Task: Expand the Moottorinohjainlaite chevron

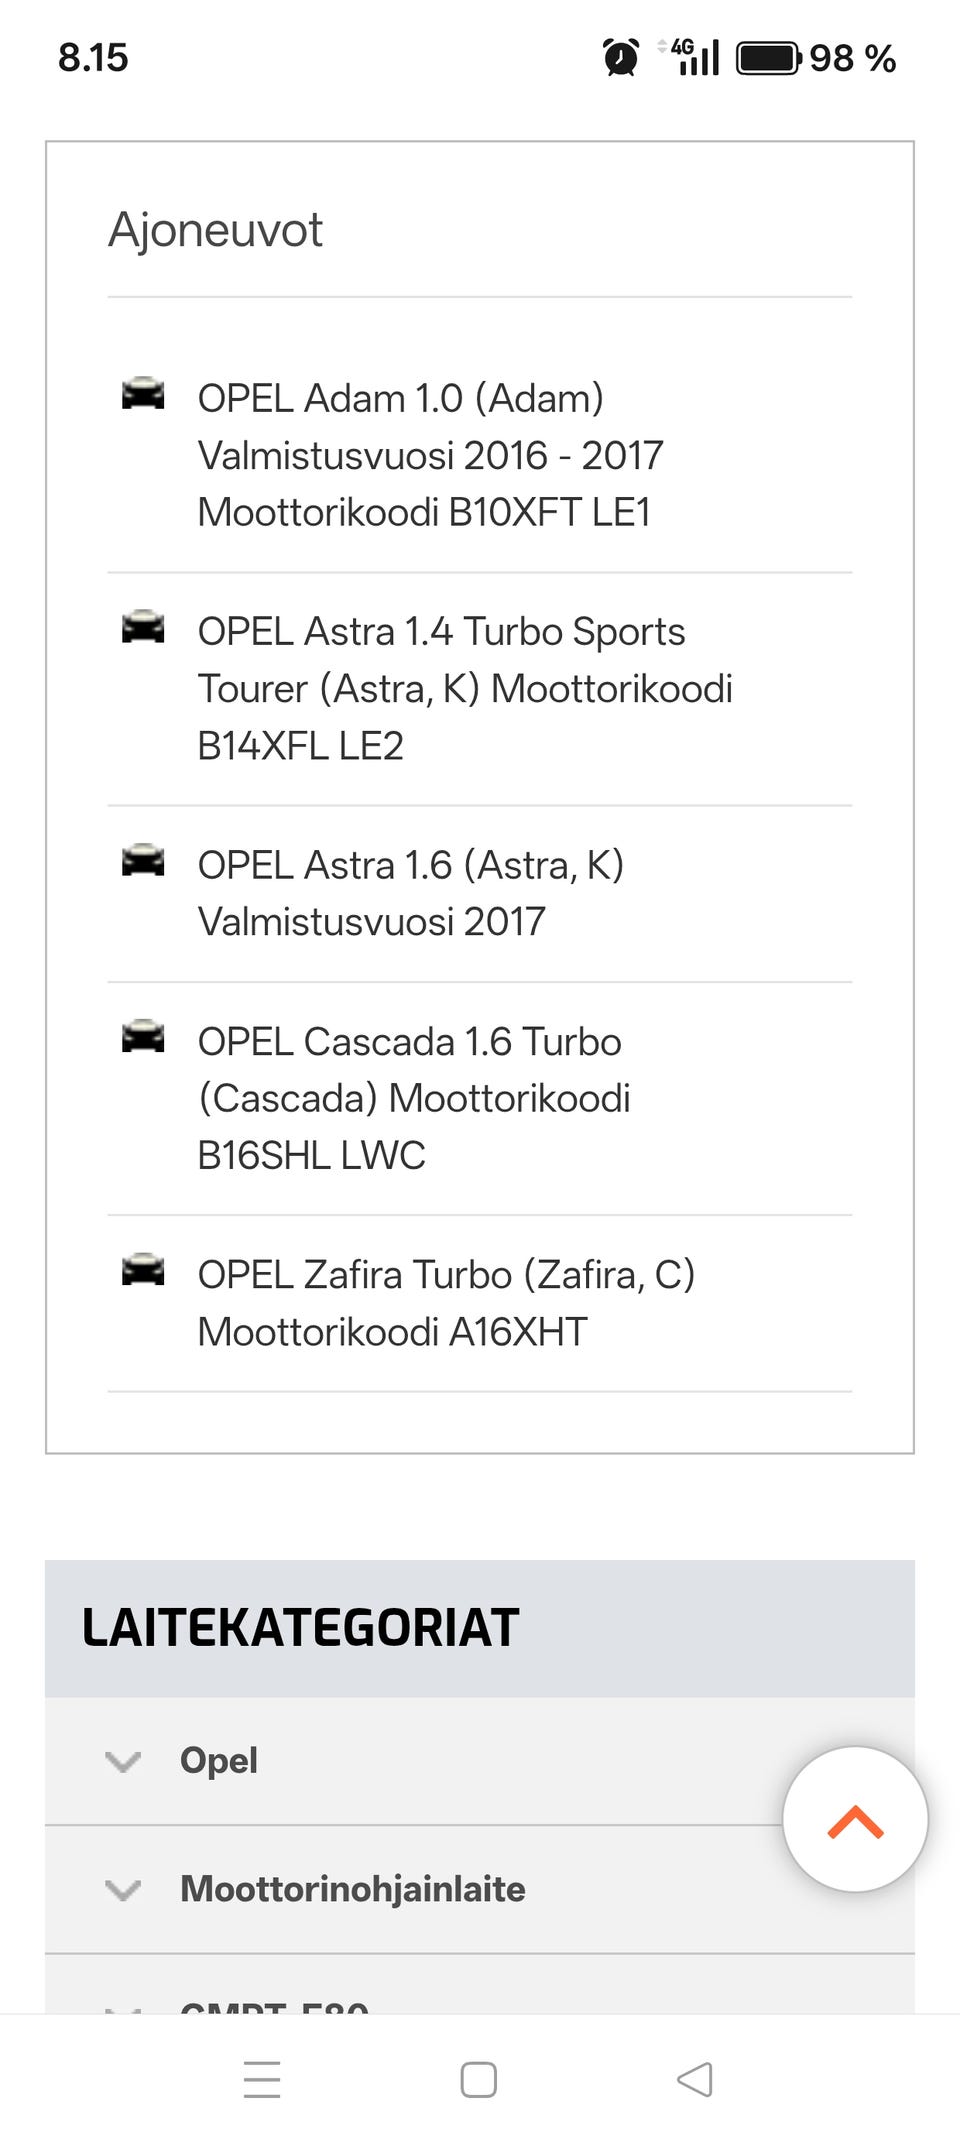Action: 123,1890
